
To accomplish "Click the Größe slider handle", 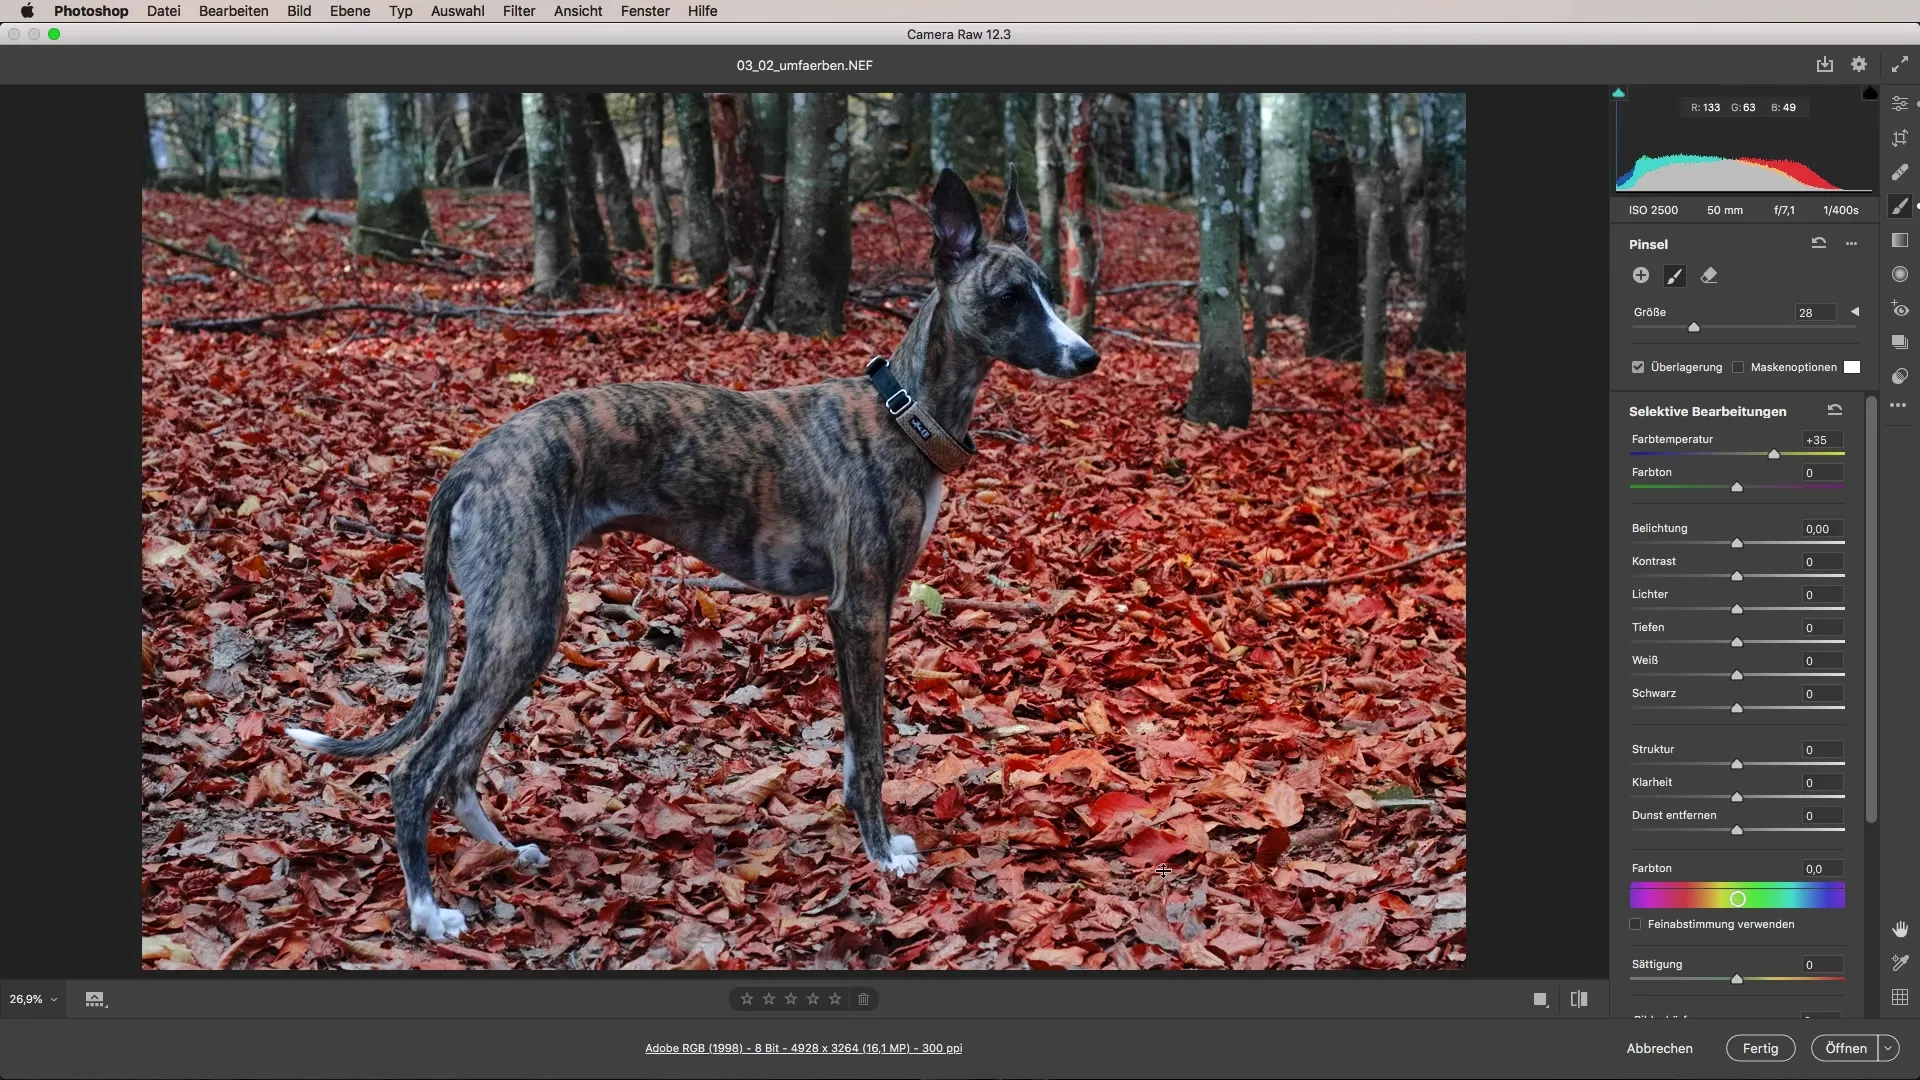I will [x=1694, y=327].
